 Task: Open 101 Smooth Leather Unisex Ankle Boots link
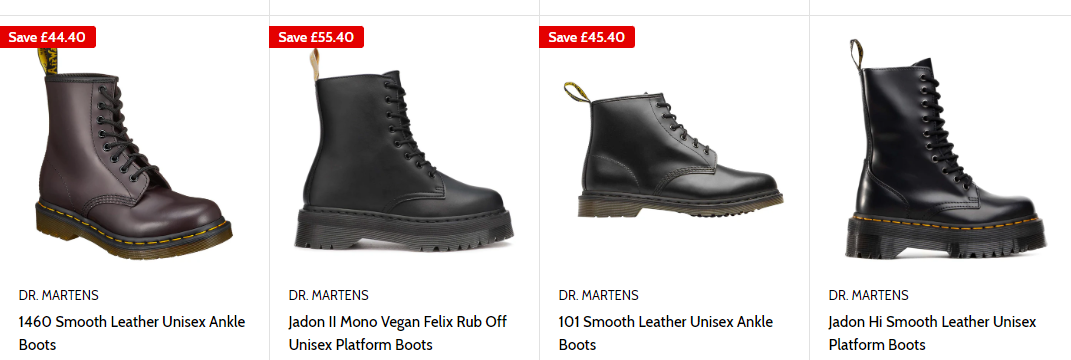666,333
